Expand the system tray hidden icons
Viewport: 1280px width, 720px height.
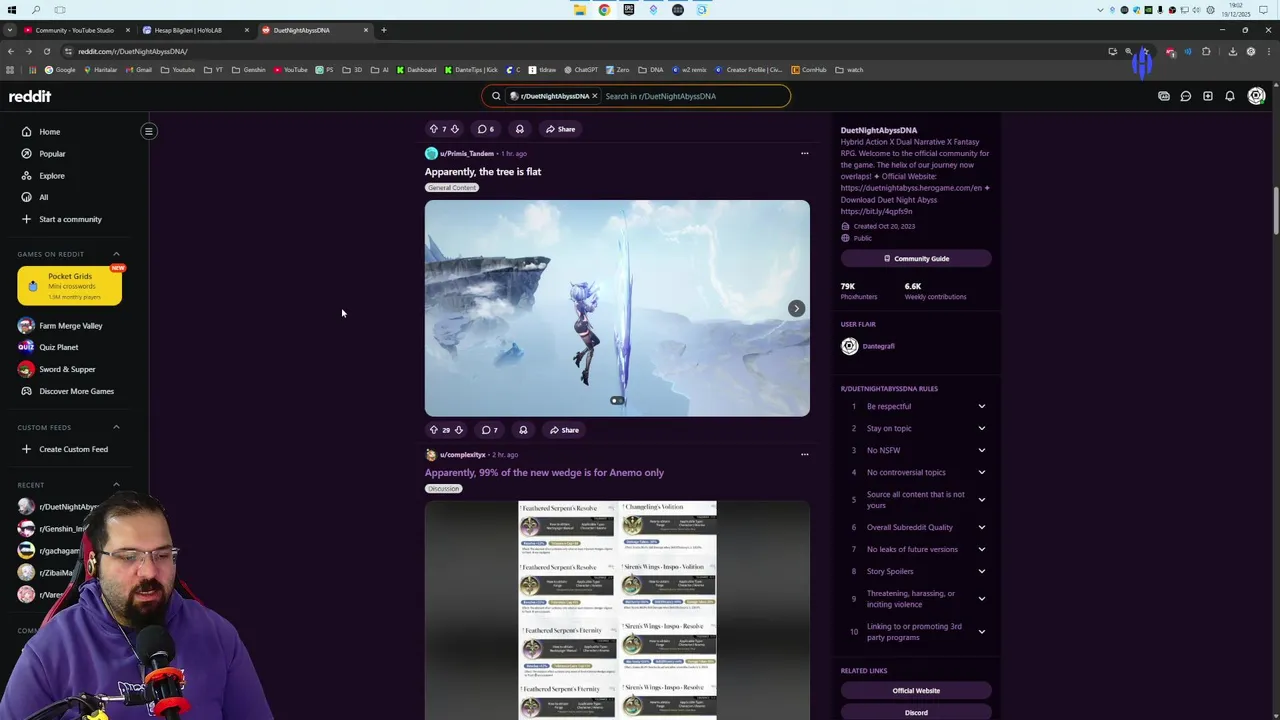(1101, 10)
